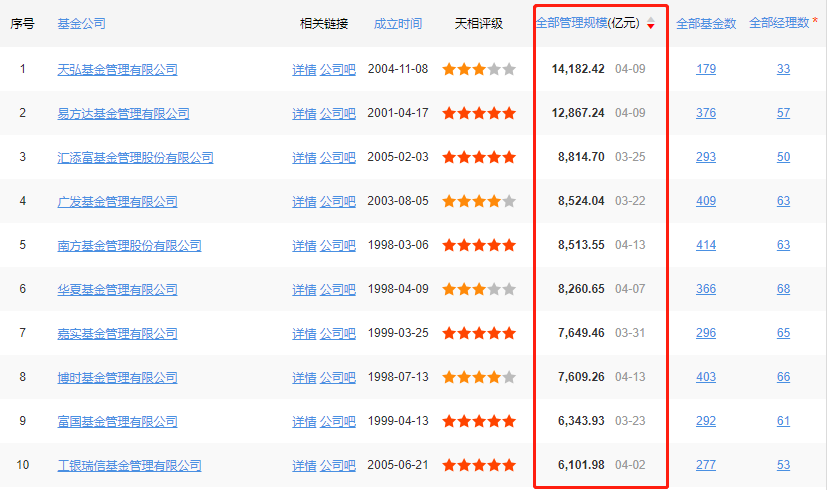829x490 pixels.
Task: Open 详情 link for 易方达基金
Action: tap(304, 113)
